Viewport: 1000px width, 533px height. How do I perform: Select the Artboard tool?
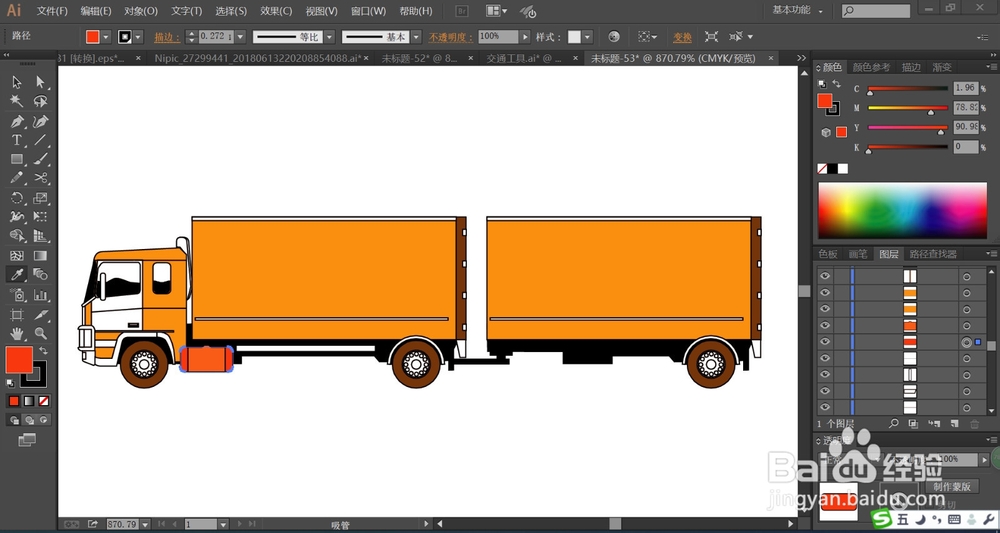(x=17, y=314)
